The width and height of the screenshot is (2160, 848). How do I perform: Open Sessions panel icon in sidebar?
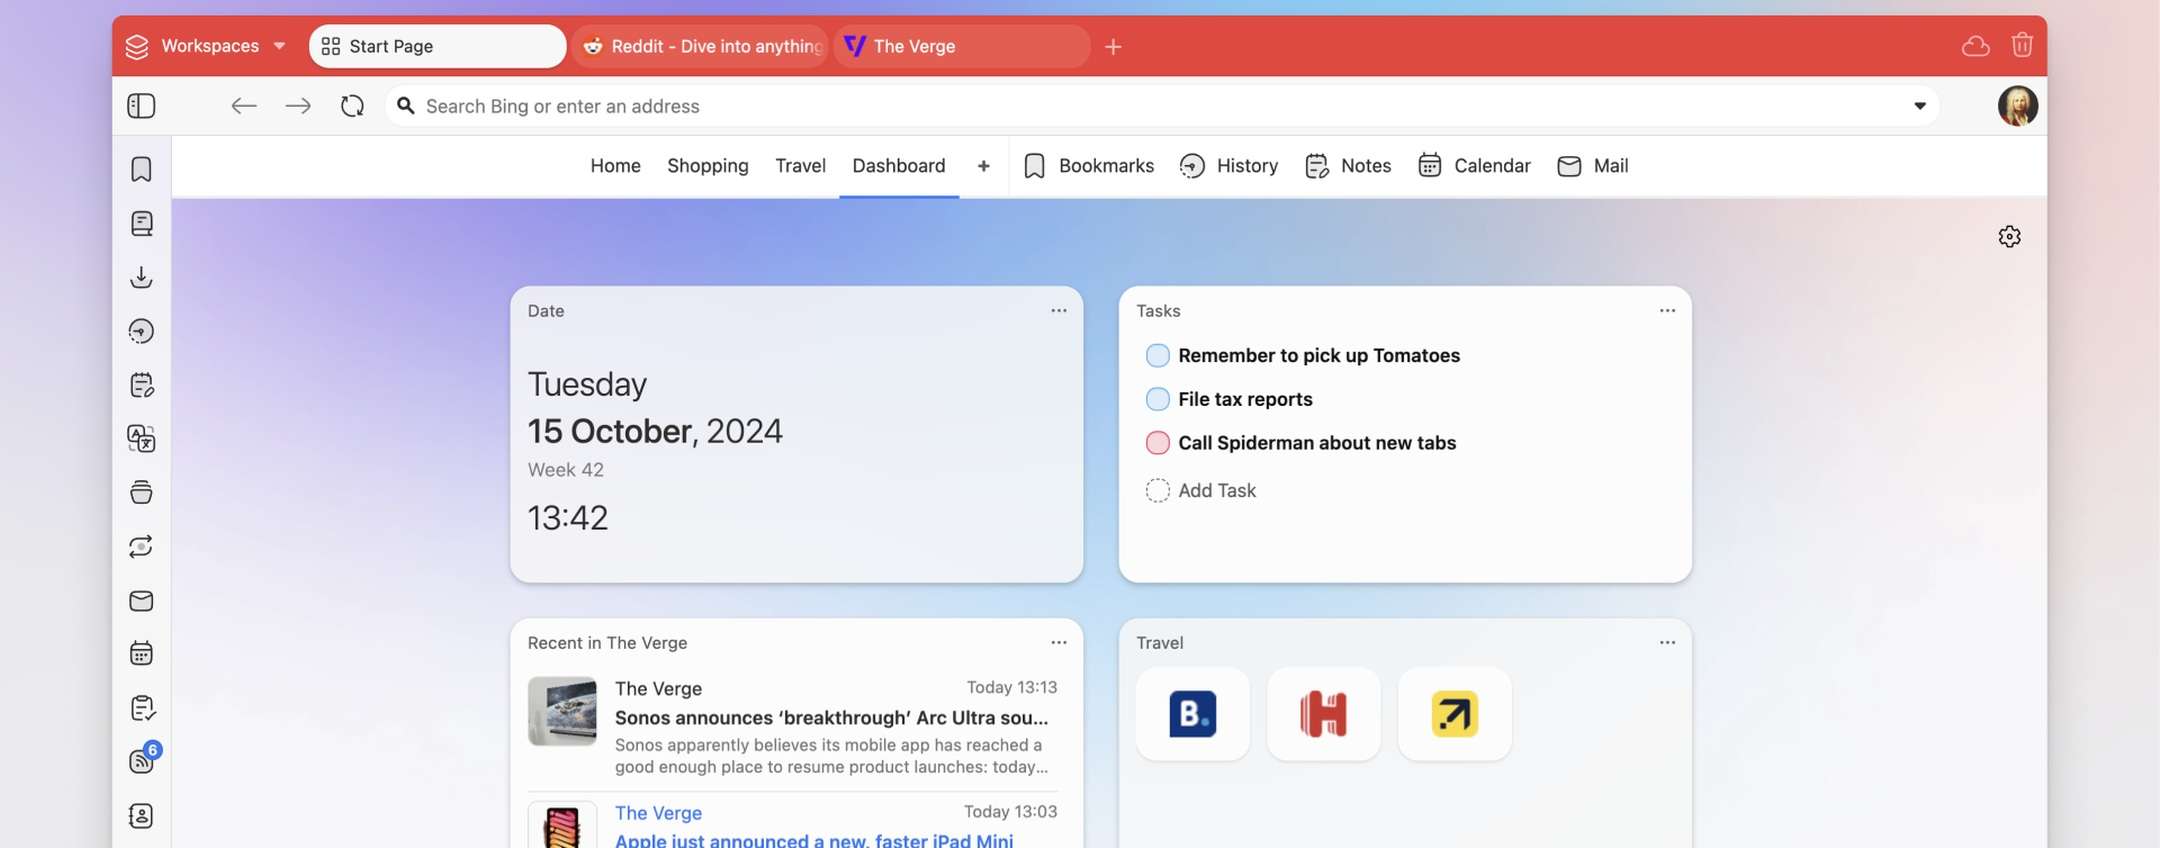click(141, 546)
